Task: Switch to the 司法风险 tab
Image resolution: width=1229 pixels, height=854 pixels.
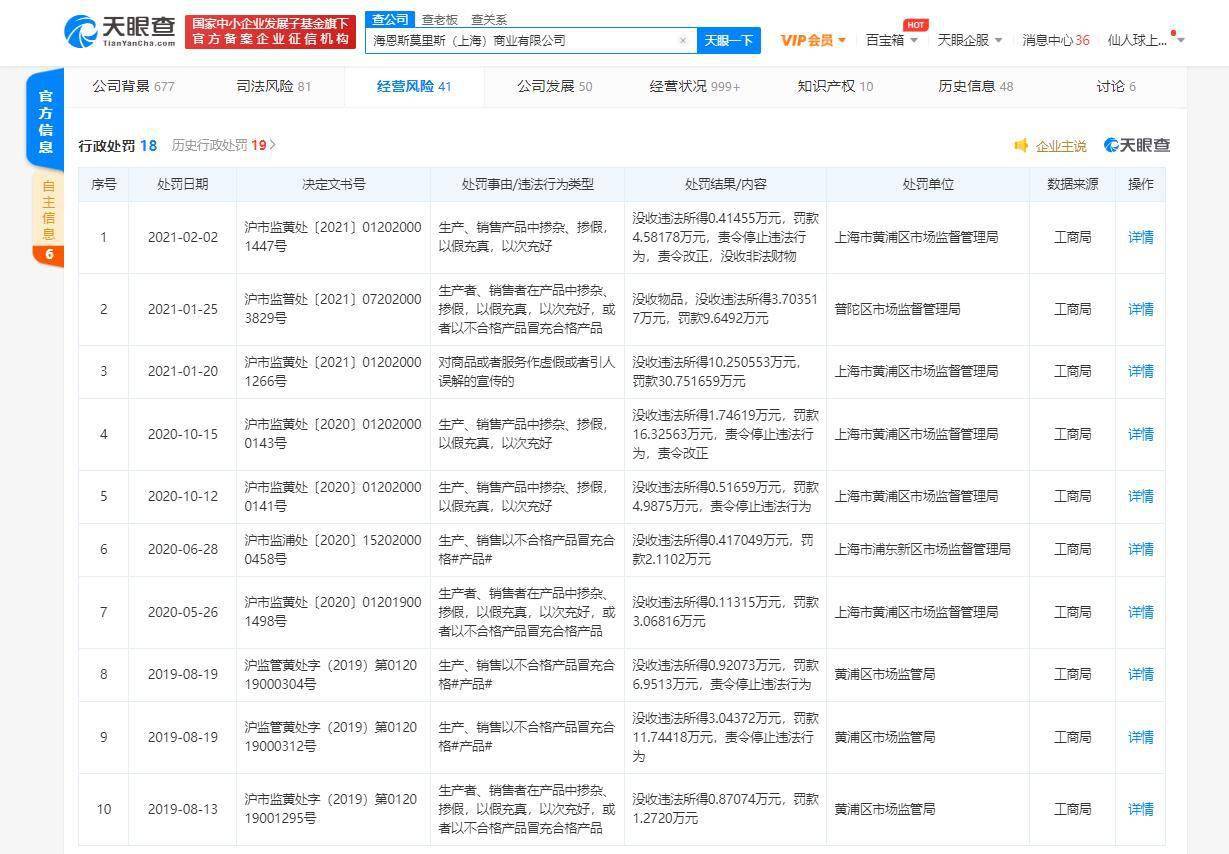Action: (273, 86)
